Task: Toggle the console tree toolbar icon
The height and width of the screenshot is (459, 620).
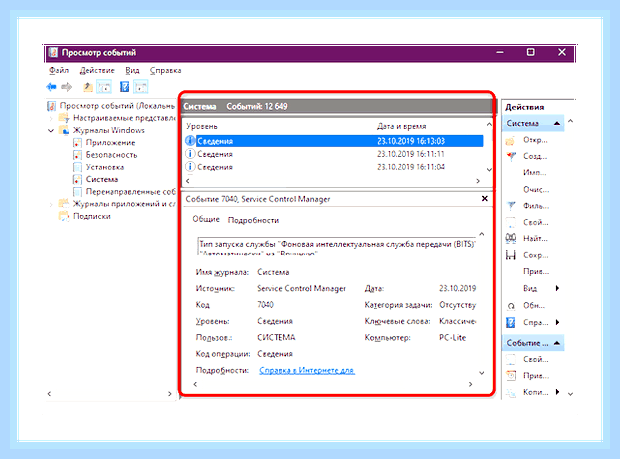Action: tap(104, 87)
